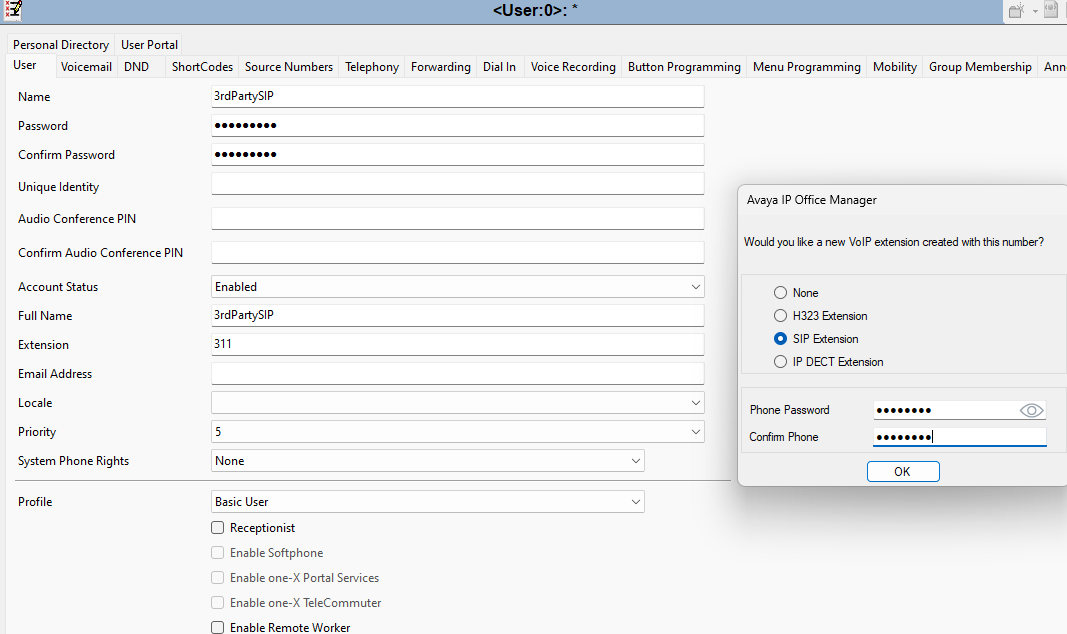Switch to the Personal Directory tab
Screen dimensions: 1067x634
click(x=61, y=45)
